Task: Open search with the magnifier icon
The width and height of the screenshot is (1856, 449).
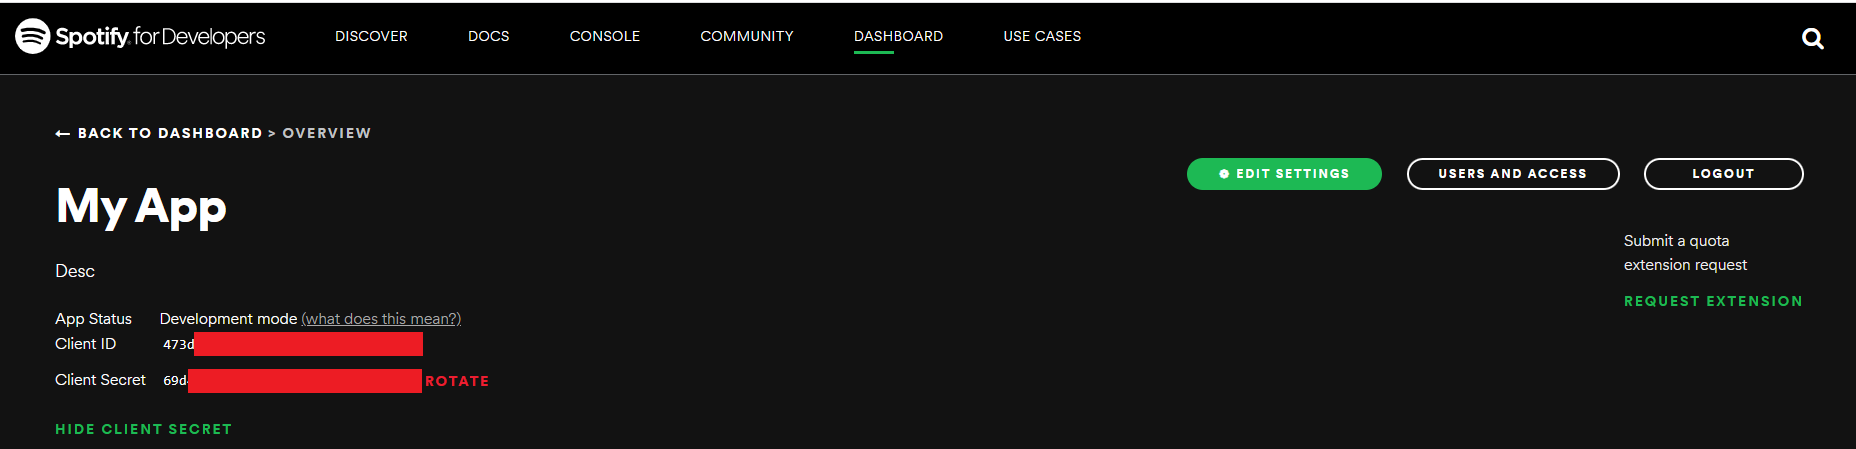Action: (x=1812, y=38)
